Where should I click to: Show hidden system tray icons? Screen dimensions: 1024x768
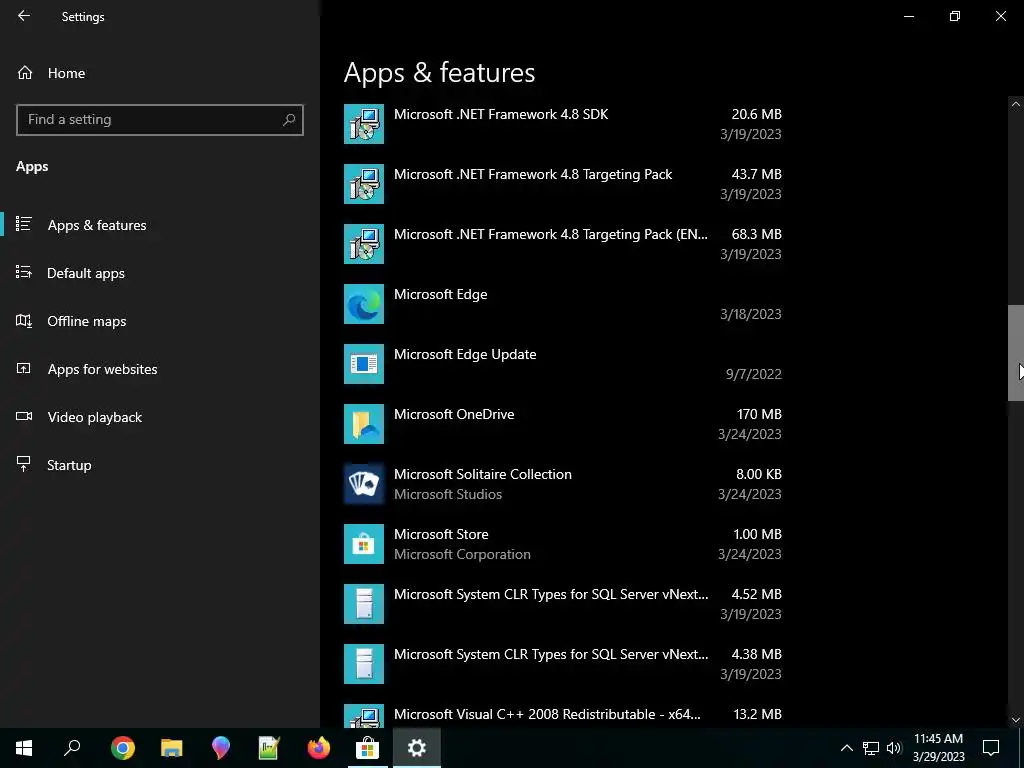(x=846, y=748)
